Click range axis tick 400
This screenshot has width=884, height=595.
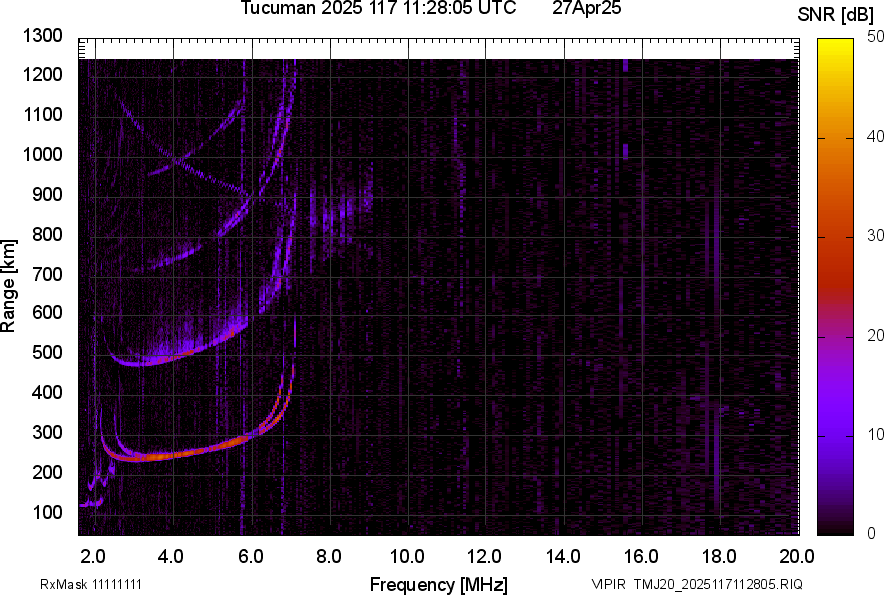click(x=47, y=392)
